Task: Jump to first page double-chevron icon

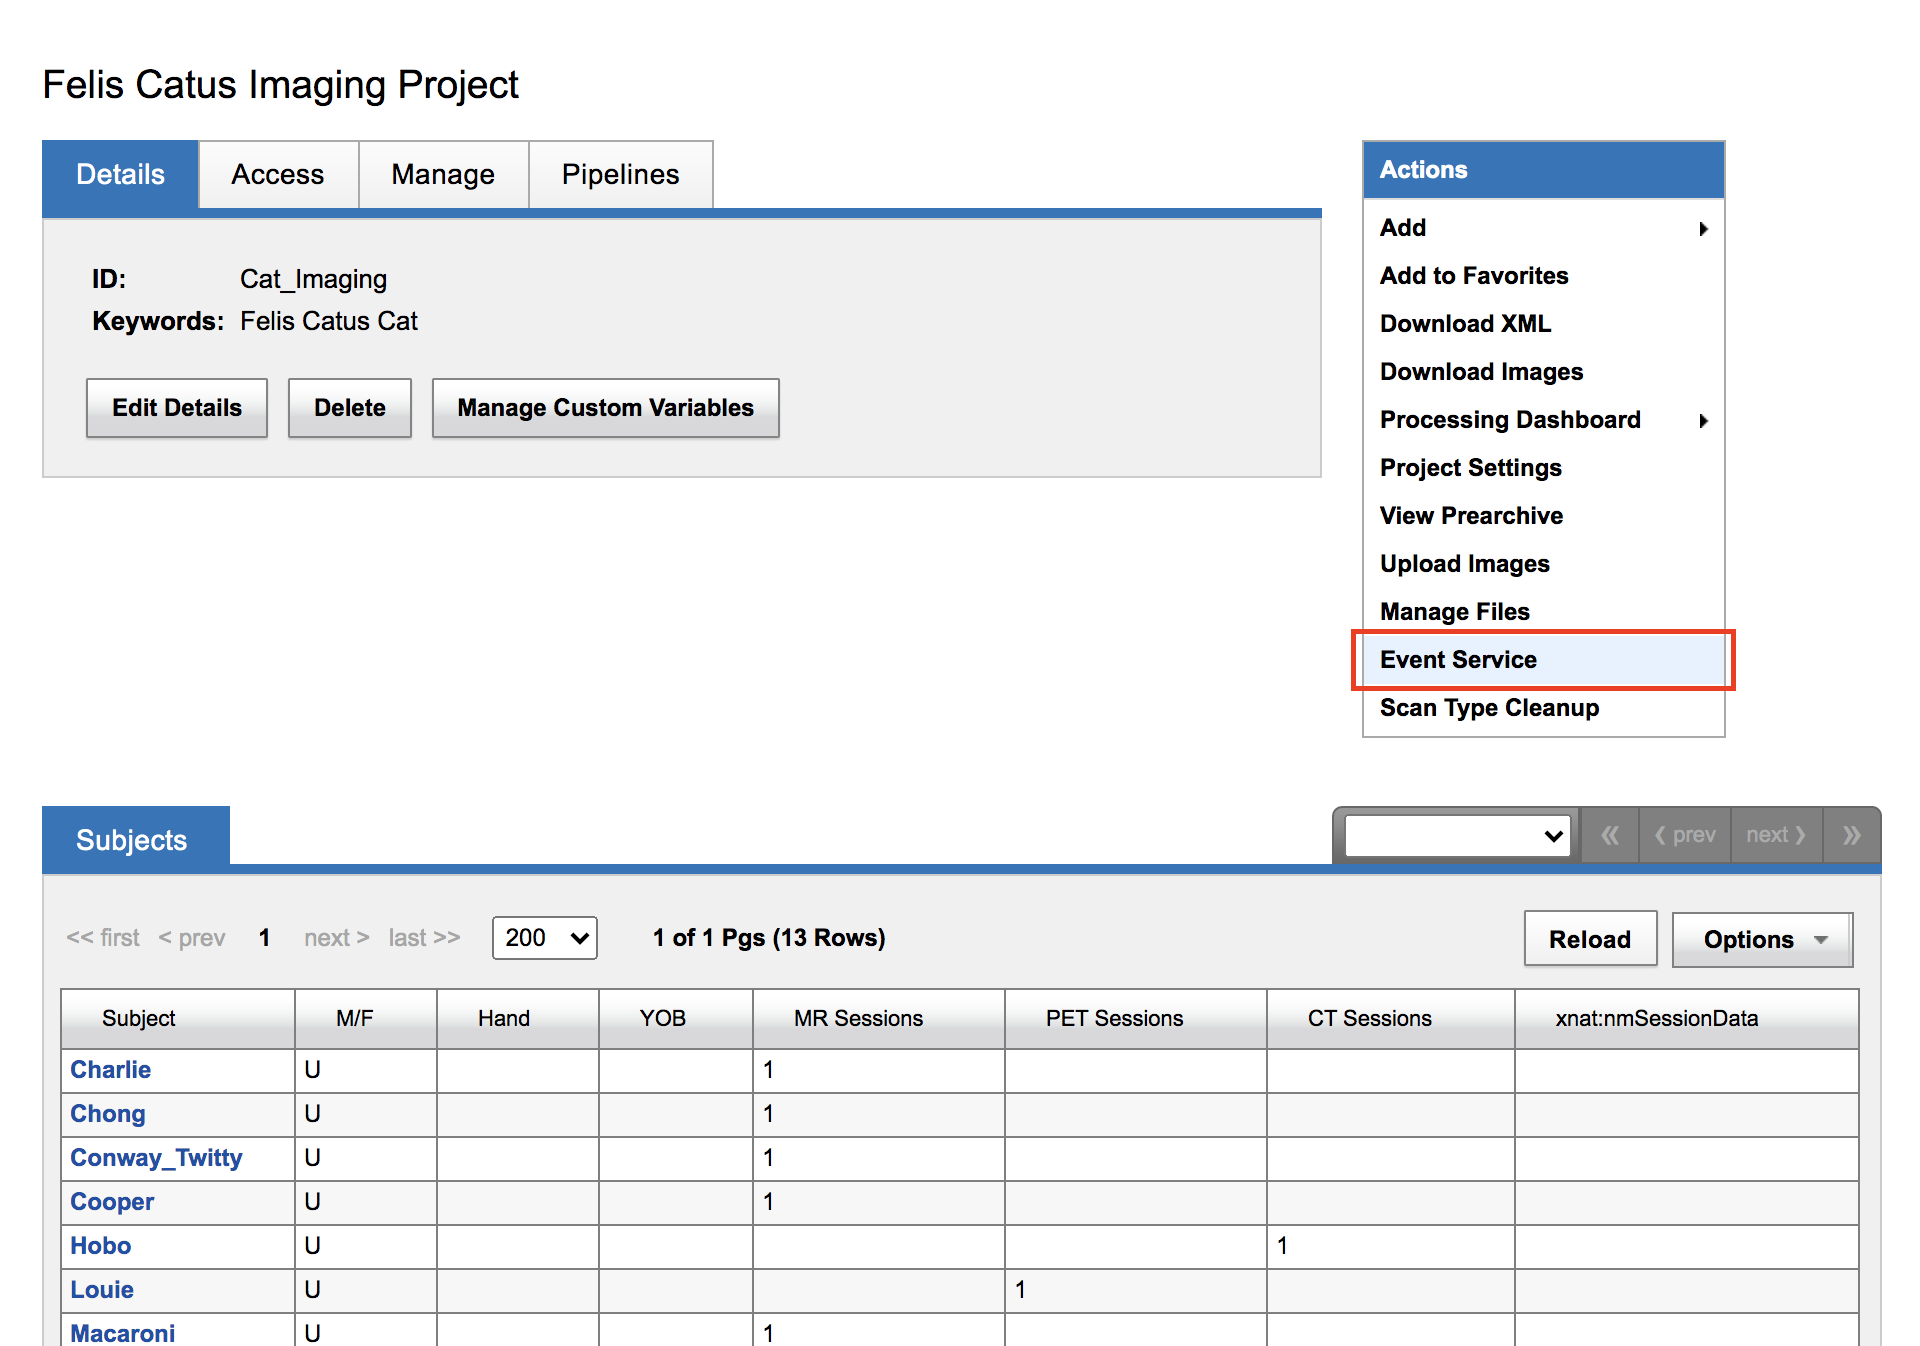Action: point(1609,835)
